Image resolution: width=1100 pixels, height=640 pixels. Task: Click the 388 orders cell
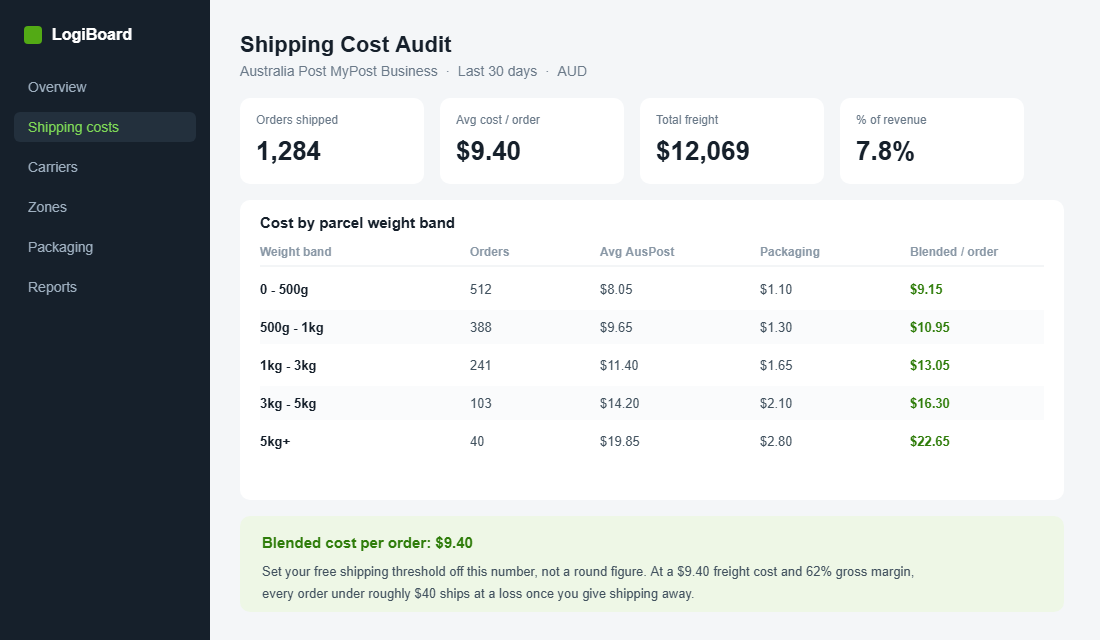pyautogui.click(x=481, y=327)
